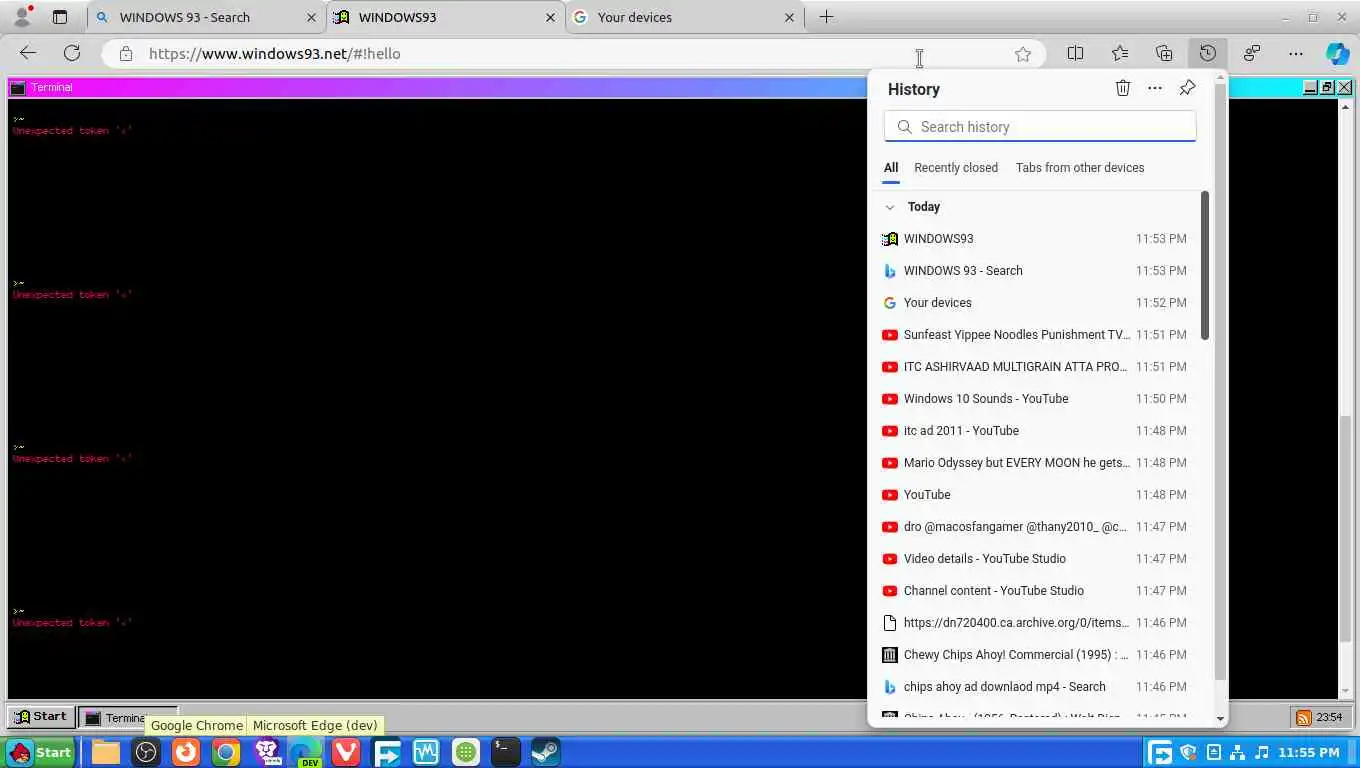Click the Favorites list icon in toolbar
The width and height of the screenshot is (1360, 768).
click(x=1120, y=54)
